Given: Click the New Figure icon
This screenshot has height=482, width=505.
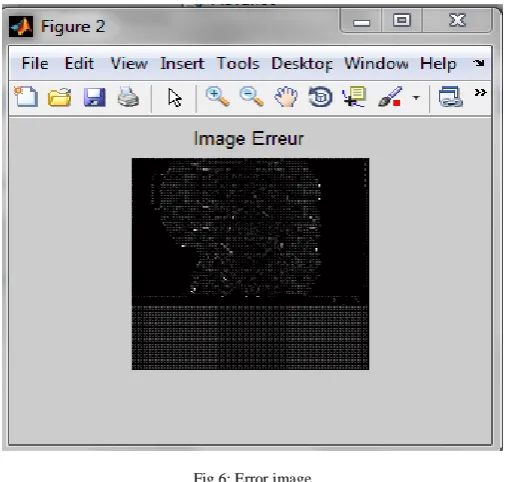Looking at the screenshot, I should [x=26, y=97].
